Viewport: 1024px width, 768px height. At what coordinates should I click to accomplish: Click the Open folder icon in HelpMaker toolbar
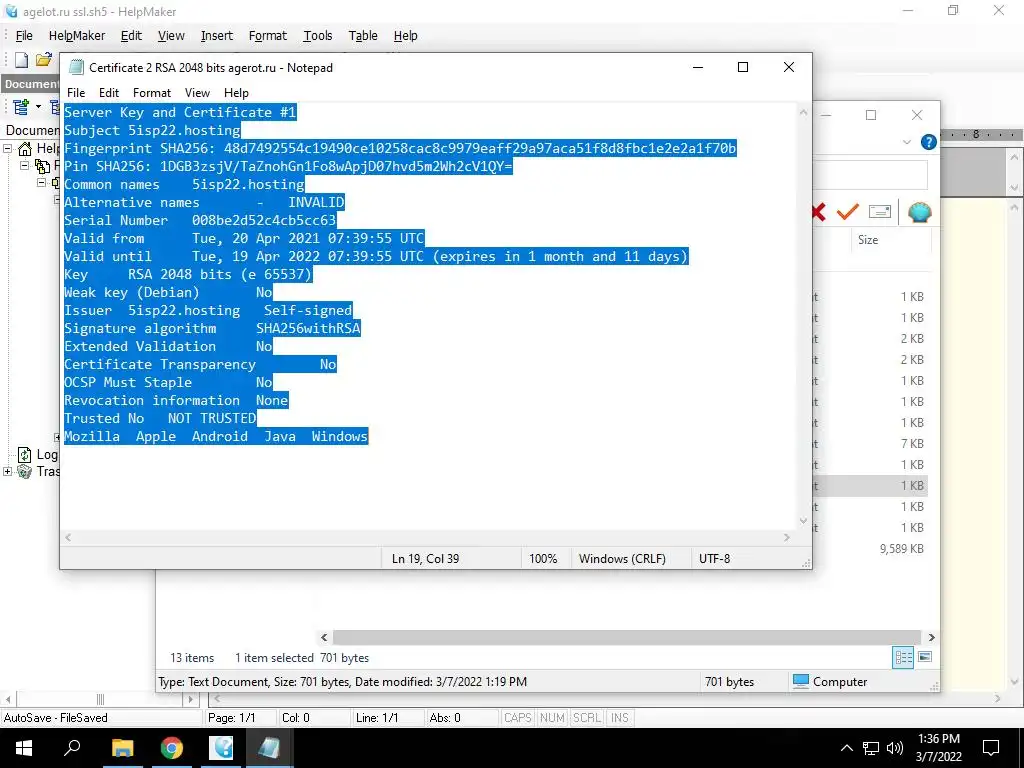point(44,60)
